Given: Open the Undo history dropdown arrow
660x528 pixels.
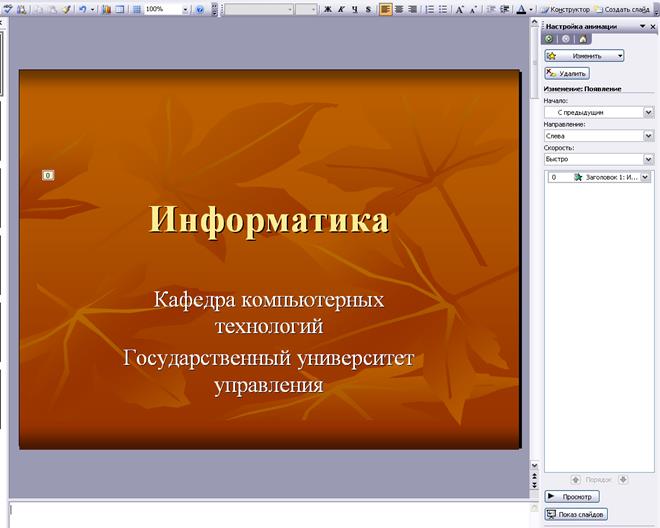Looking at the screenshot, I should click(x=93, y=9).
